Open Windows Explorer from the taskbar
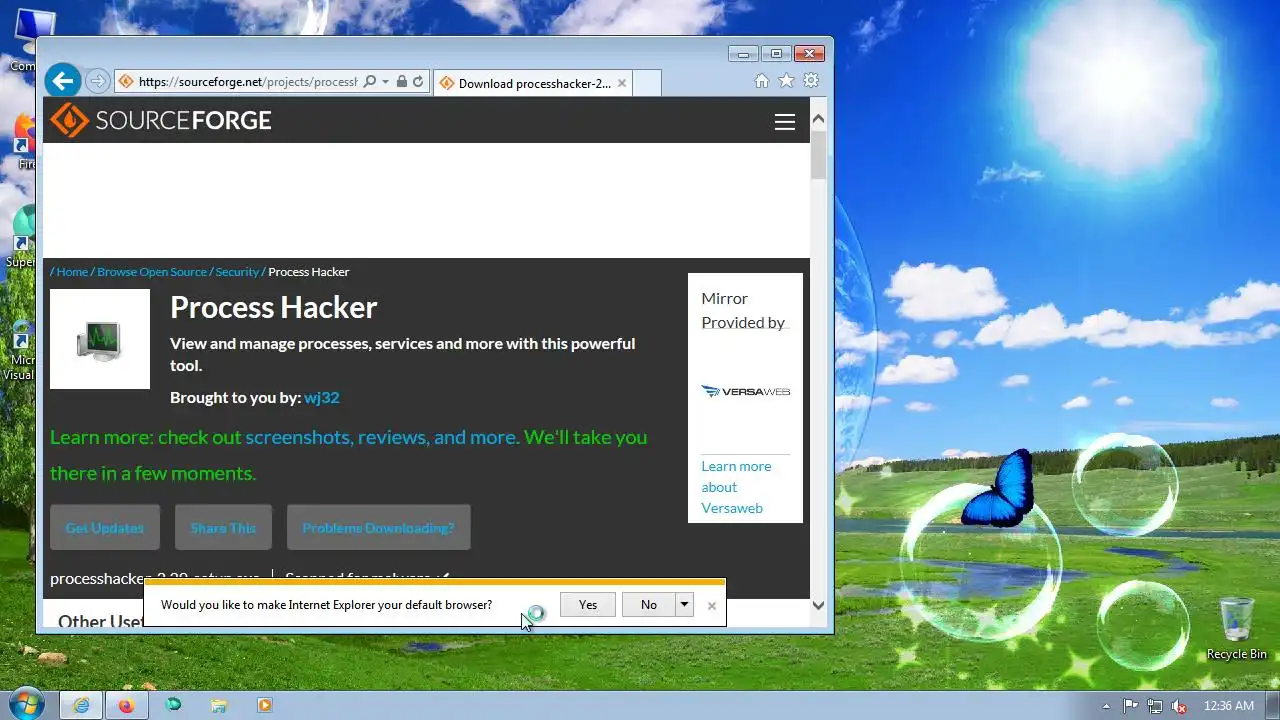This screenshot has height=720, width=1280. click(x=219, y=705)
